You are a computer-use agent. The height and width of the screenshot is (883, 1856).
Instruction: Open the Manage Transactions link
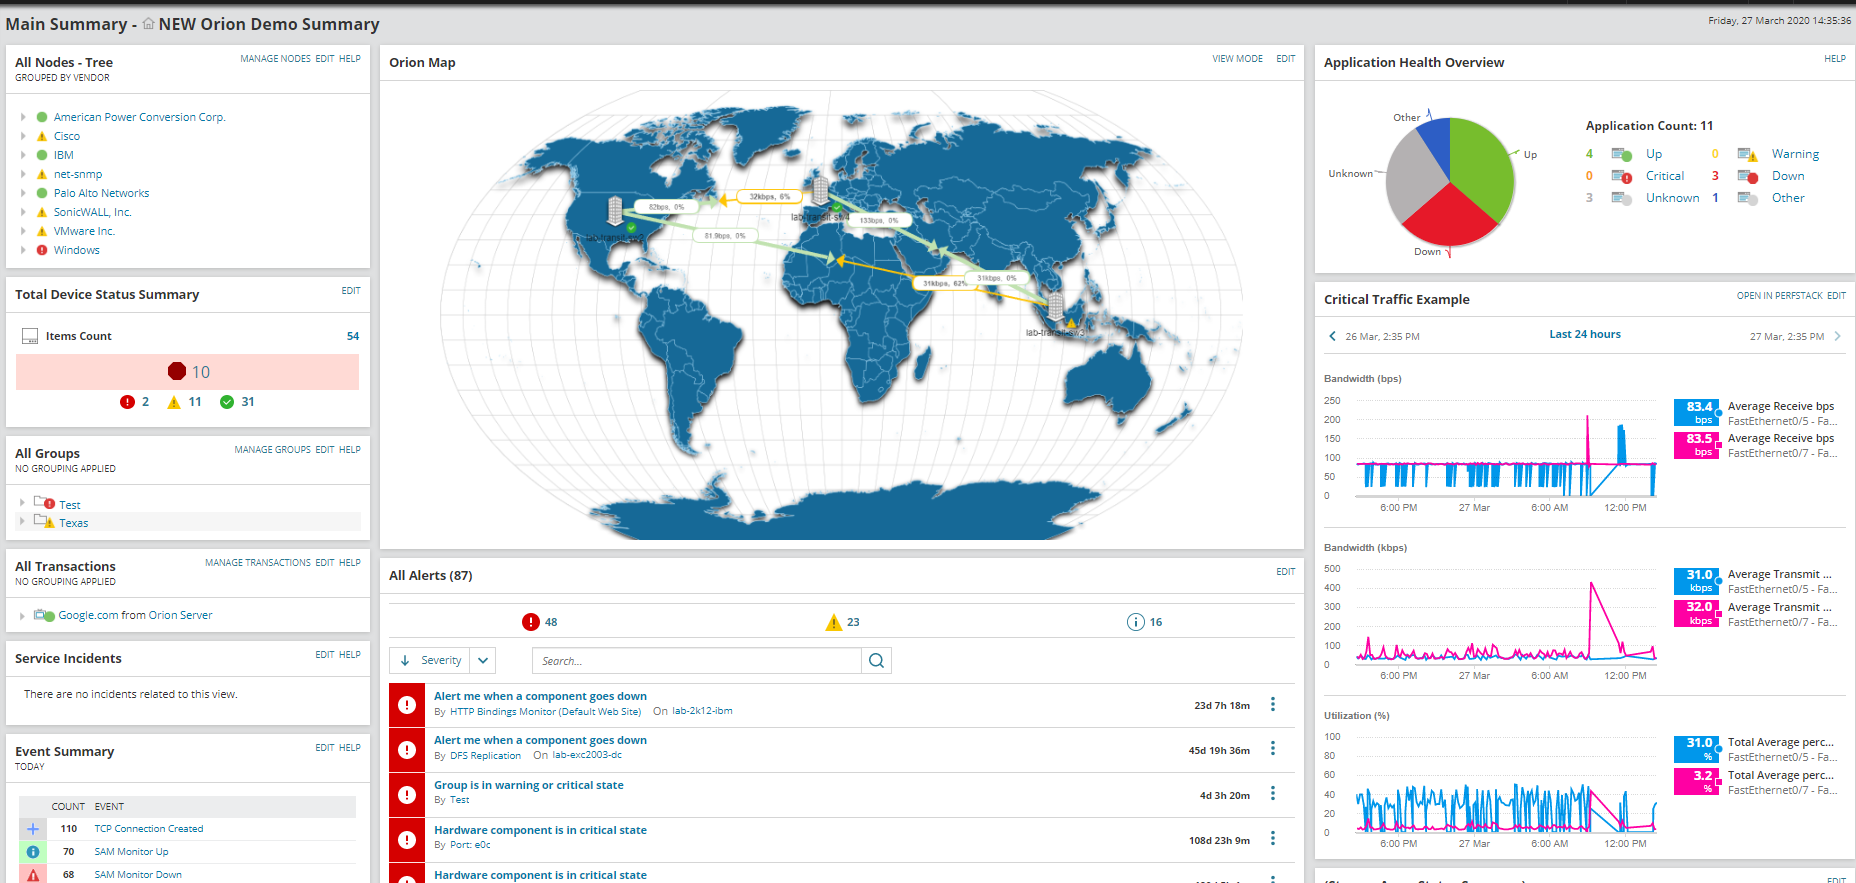pyautogui.click(x=258, y=563)
